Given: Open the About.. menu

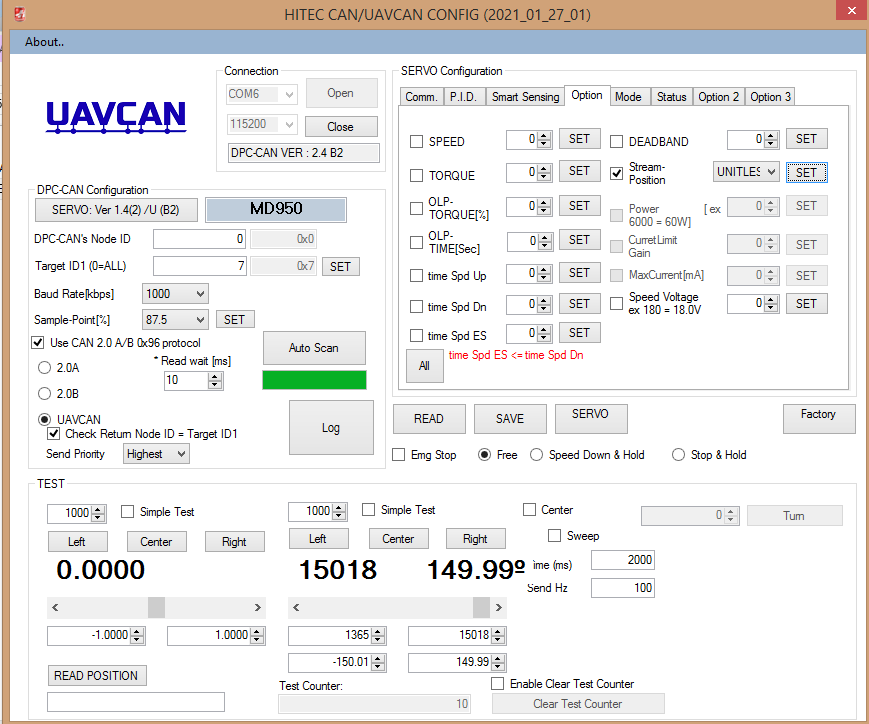Looking at the screenshot, I should [x=44, y=42].
